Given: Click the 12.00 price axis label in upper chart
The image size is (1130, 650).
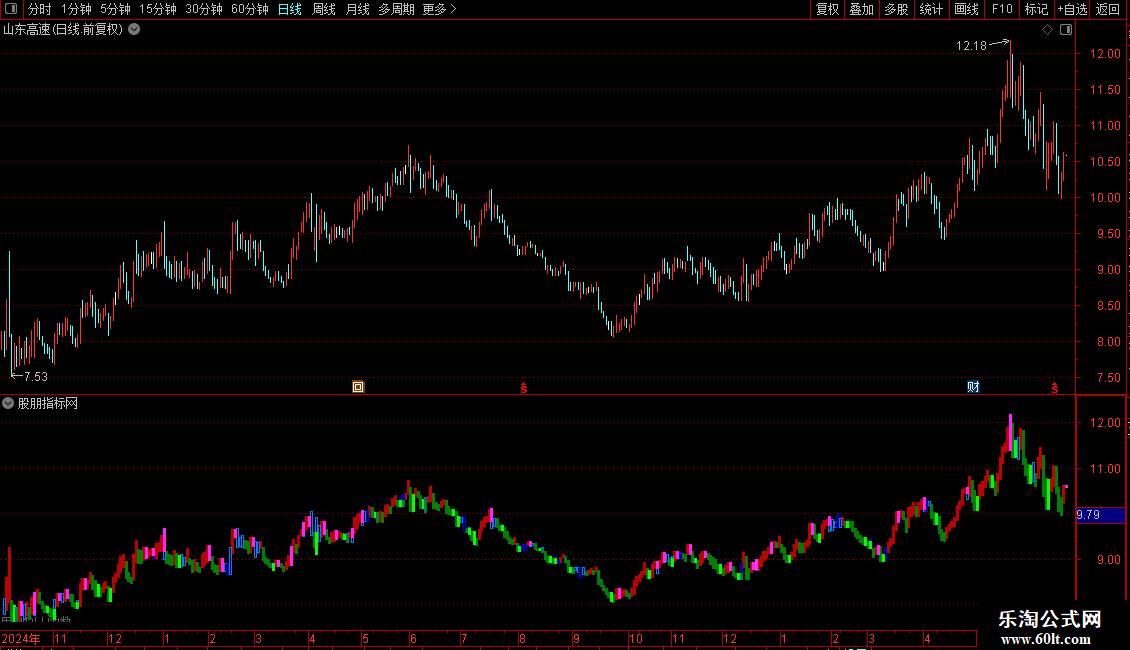Looking at the screenshot, I should [x=1105, y=54].
